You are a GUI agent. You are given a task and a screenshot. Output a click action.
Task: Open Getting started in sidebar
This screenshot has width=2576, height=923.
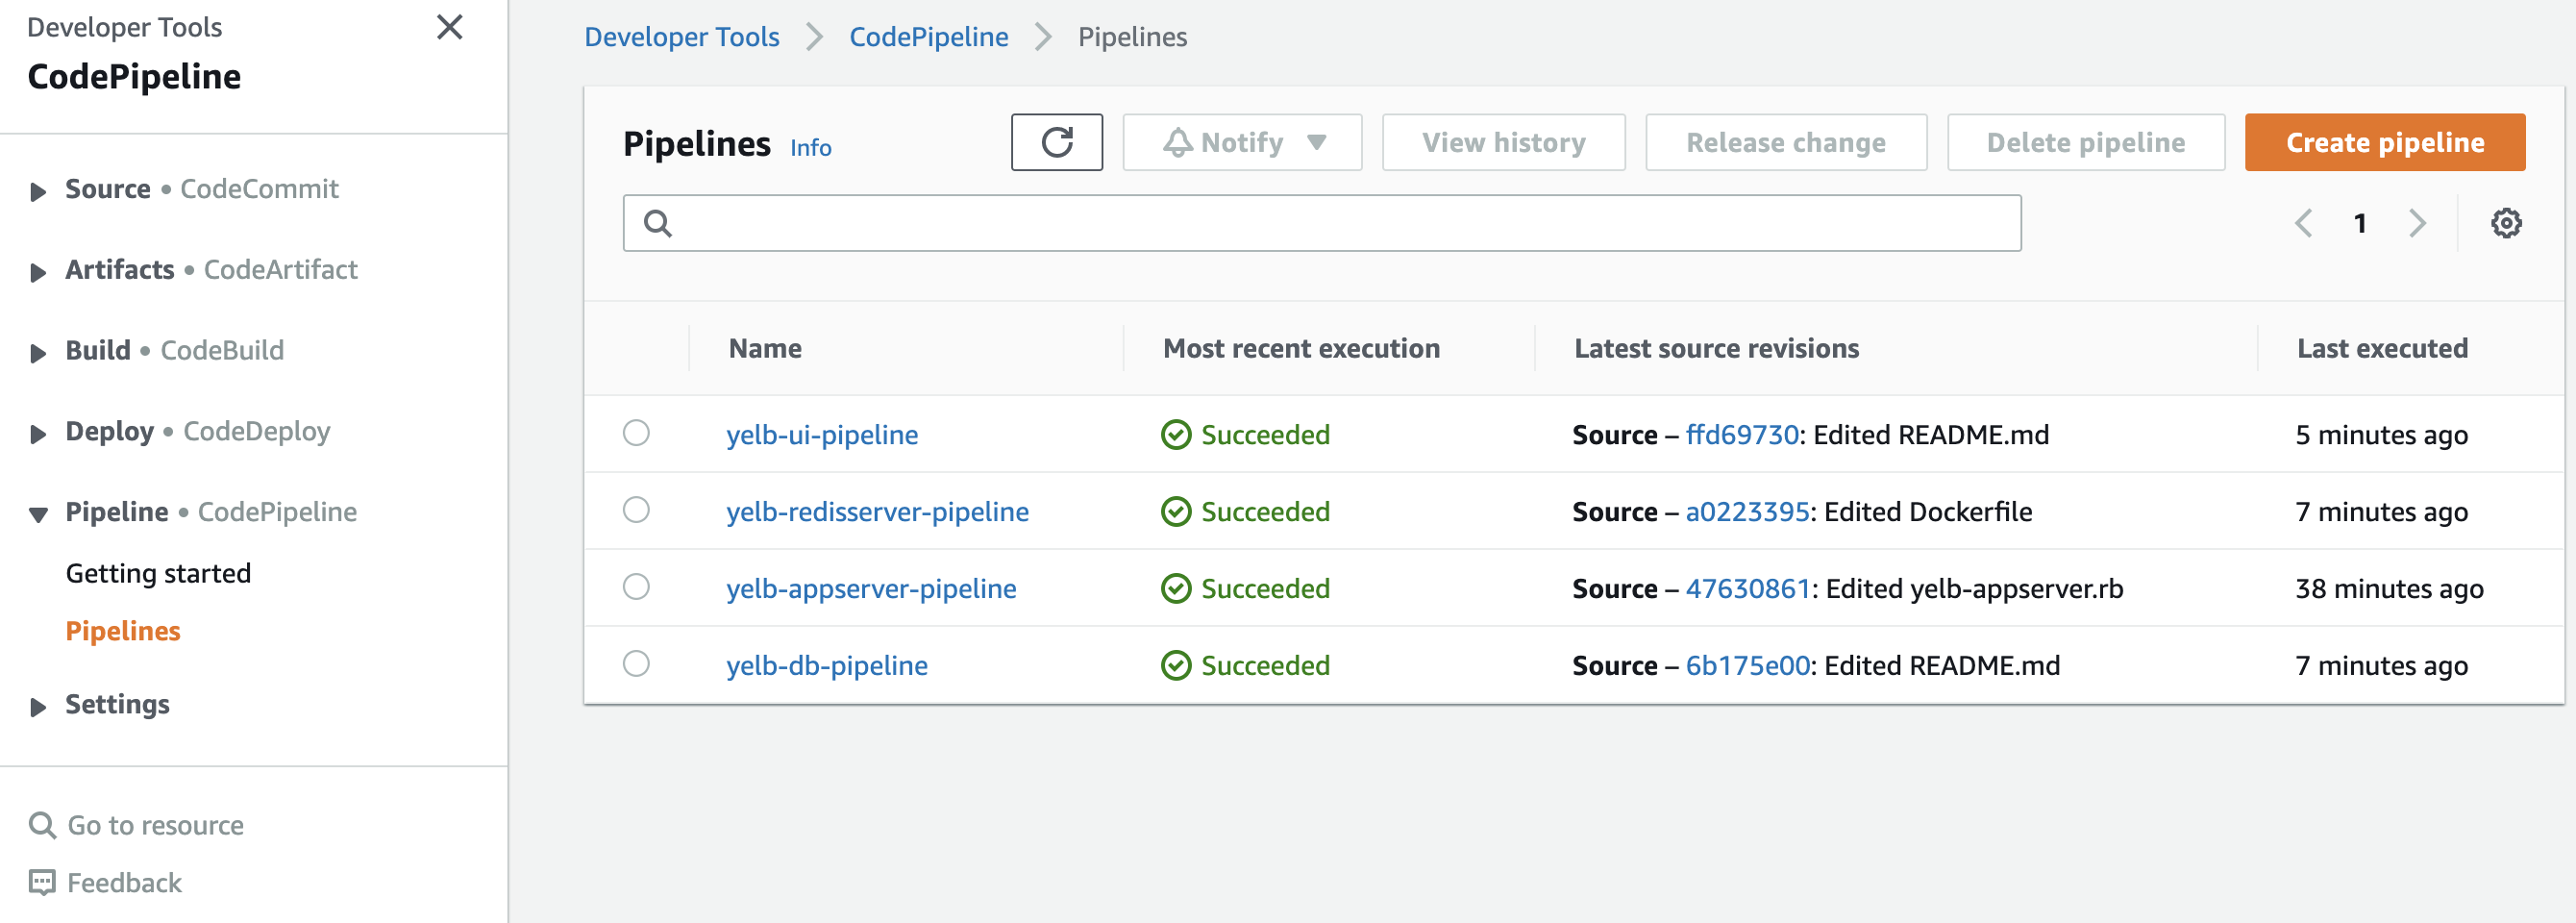click(x=158, y=573)
